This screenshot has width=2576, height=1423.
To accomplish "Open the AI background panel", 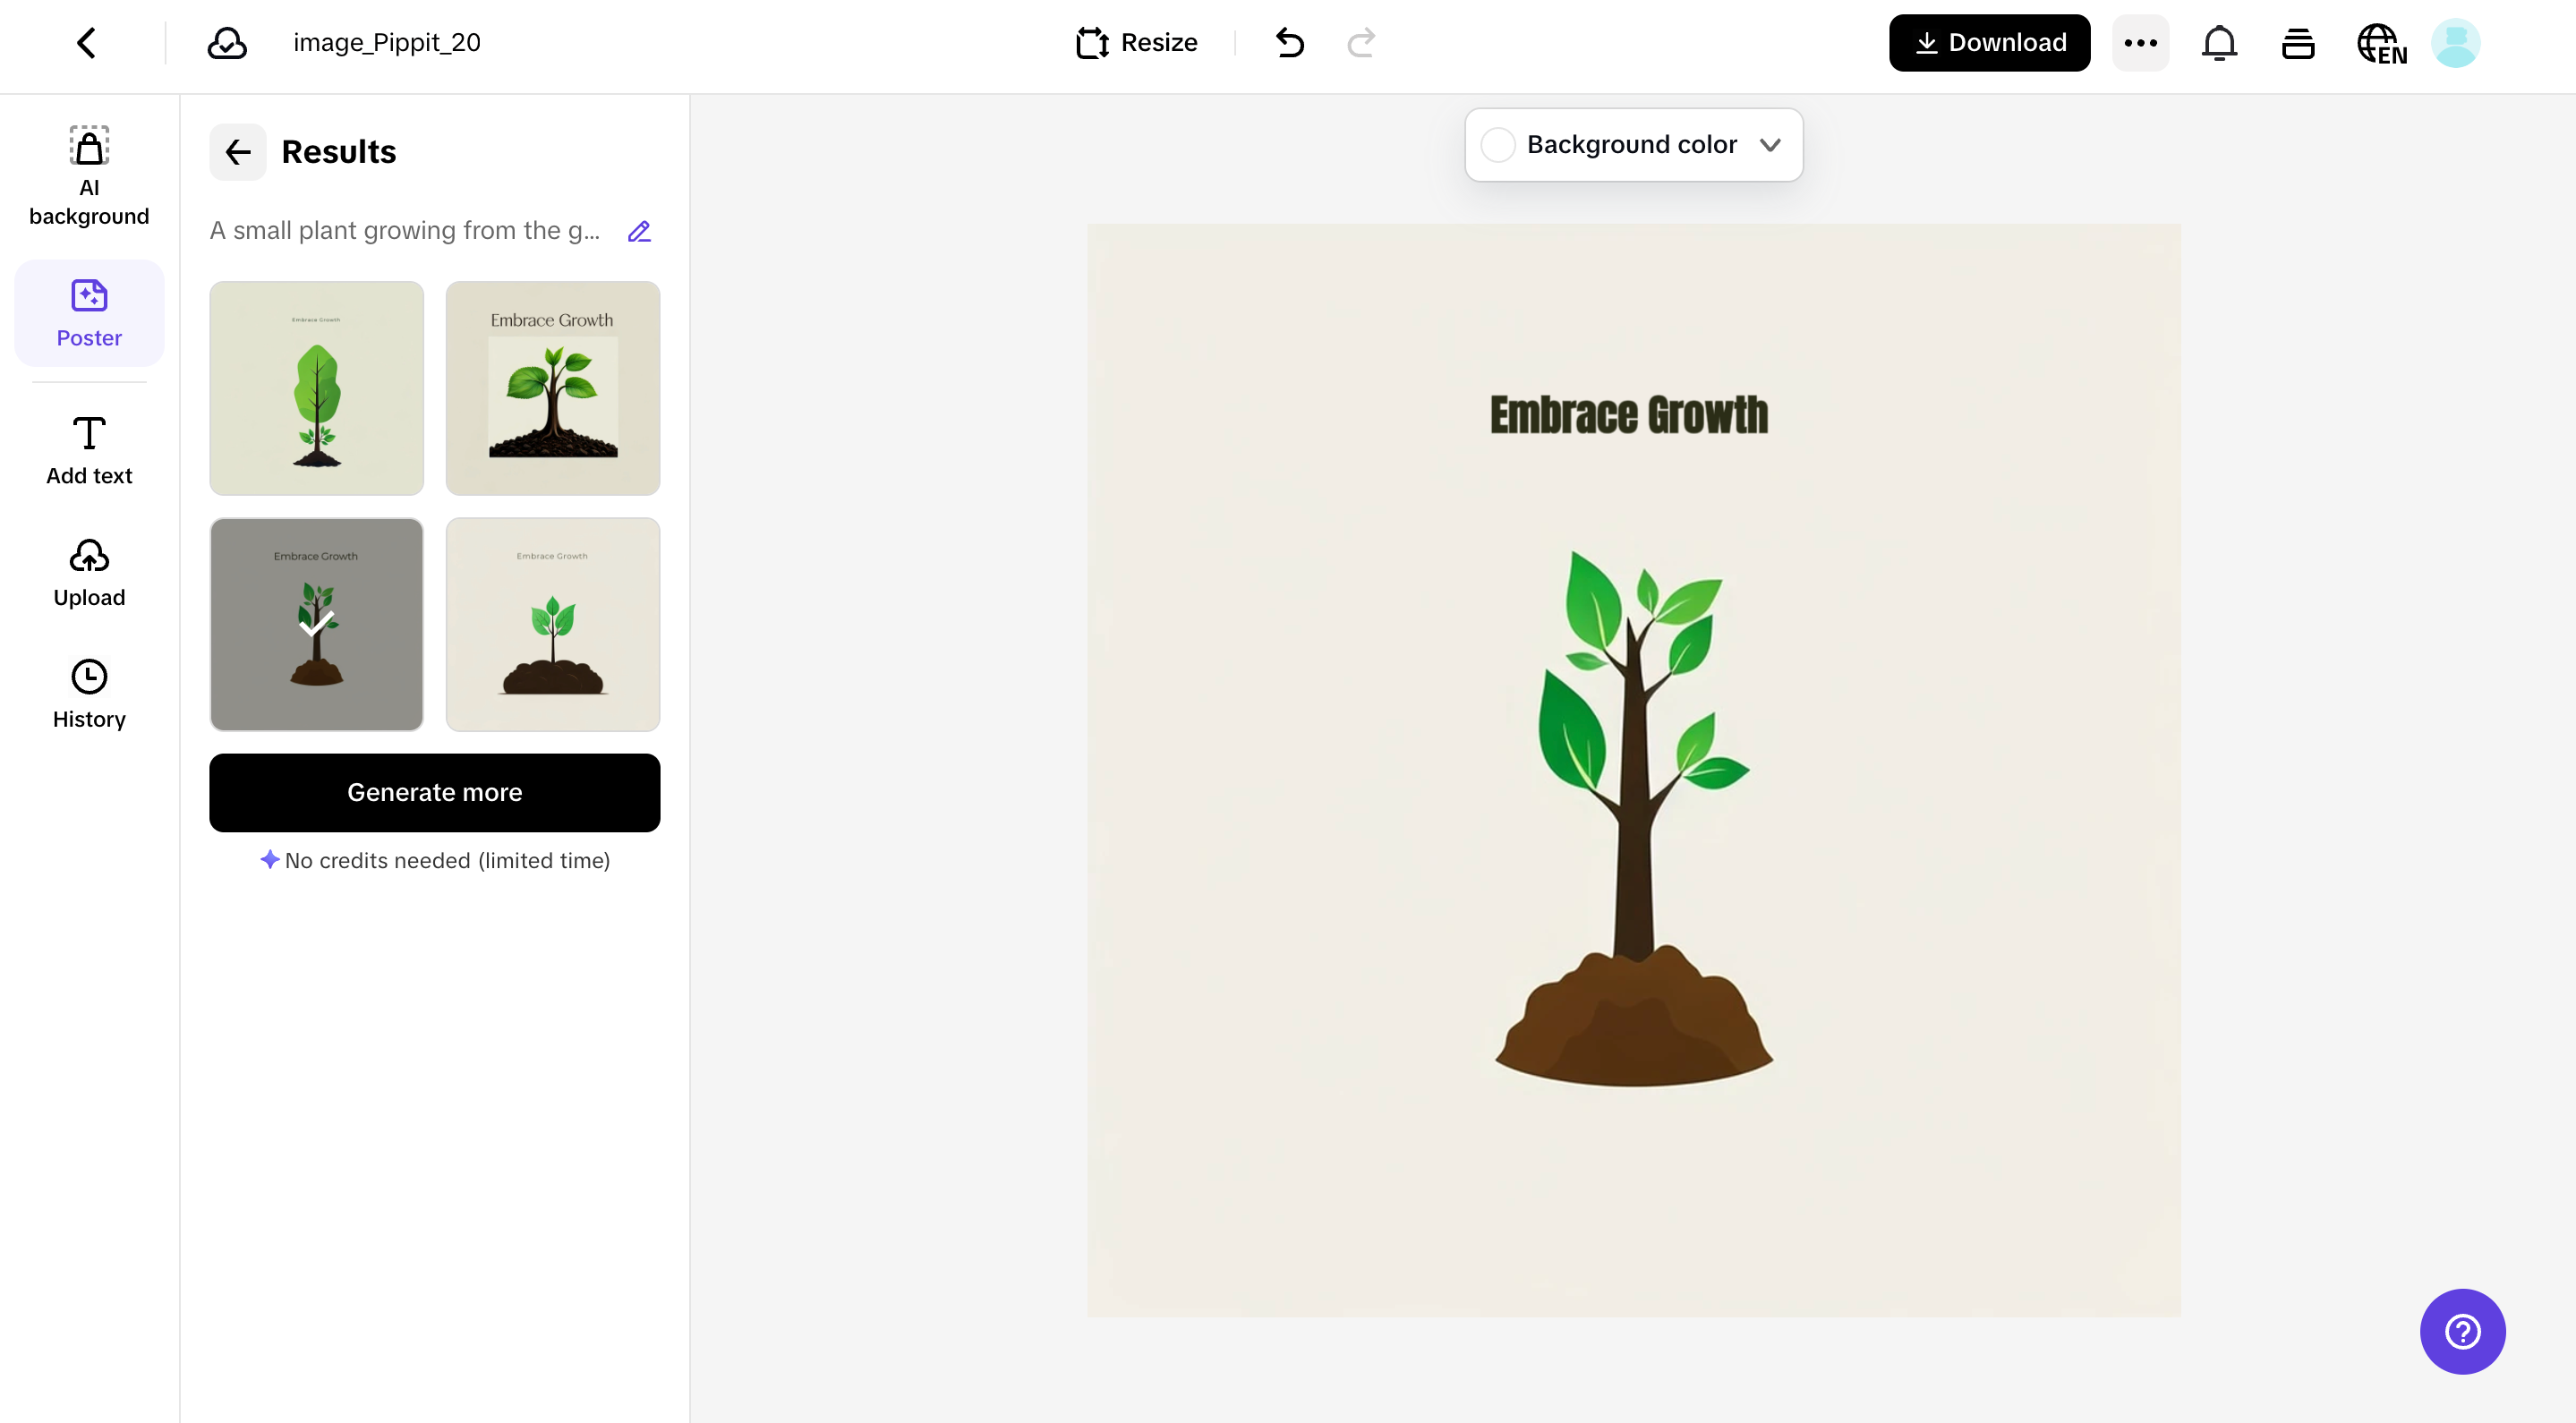I will pos(88,175).
